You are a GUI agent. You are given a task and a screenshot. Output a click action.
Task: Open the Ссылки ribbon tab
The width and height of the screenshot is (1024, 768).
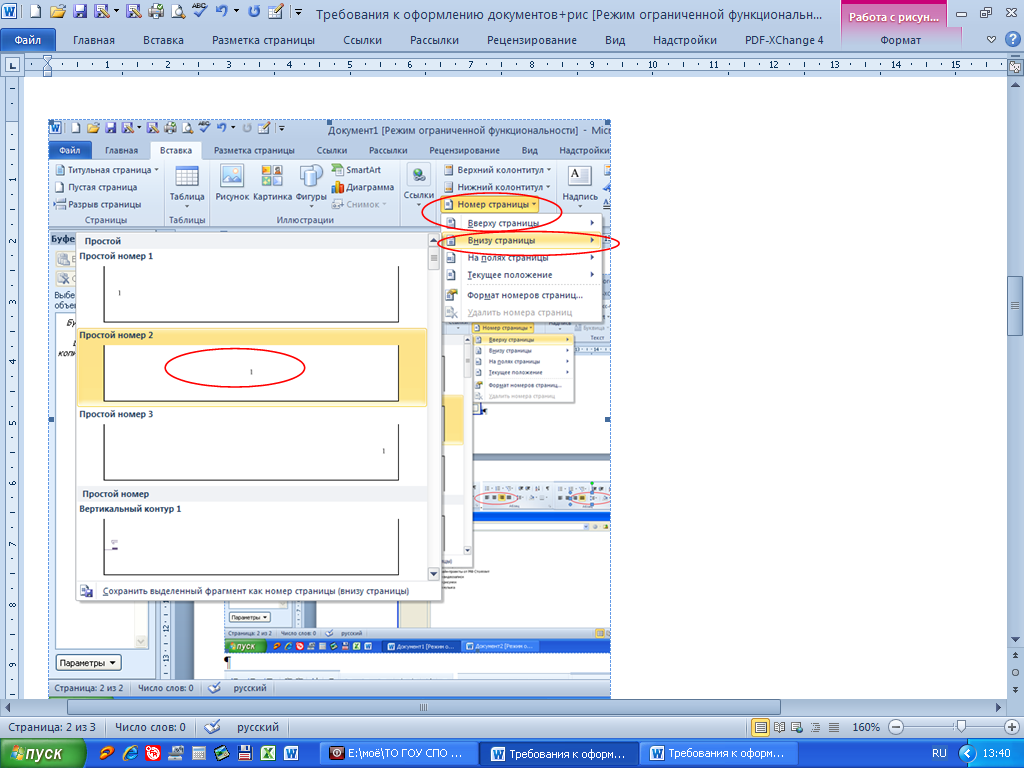362,40
